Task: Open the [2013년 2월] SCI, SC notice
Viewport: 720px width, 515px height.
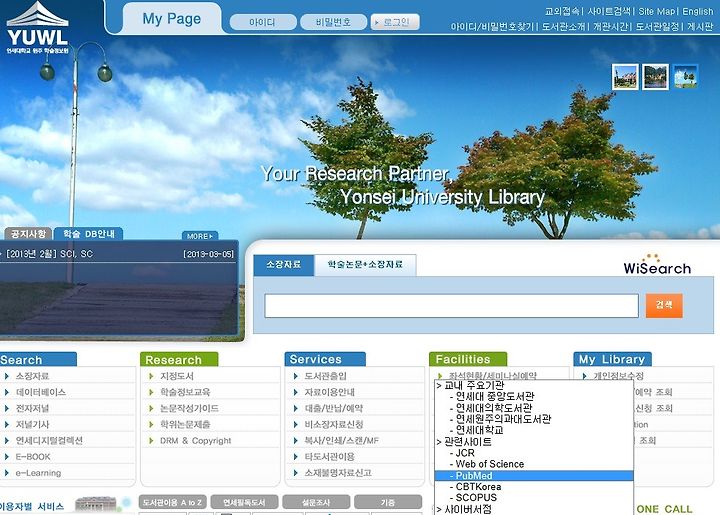Action: pos(50,254)
